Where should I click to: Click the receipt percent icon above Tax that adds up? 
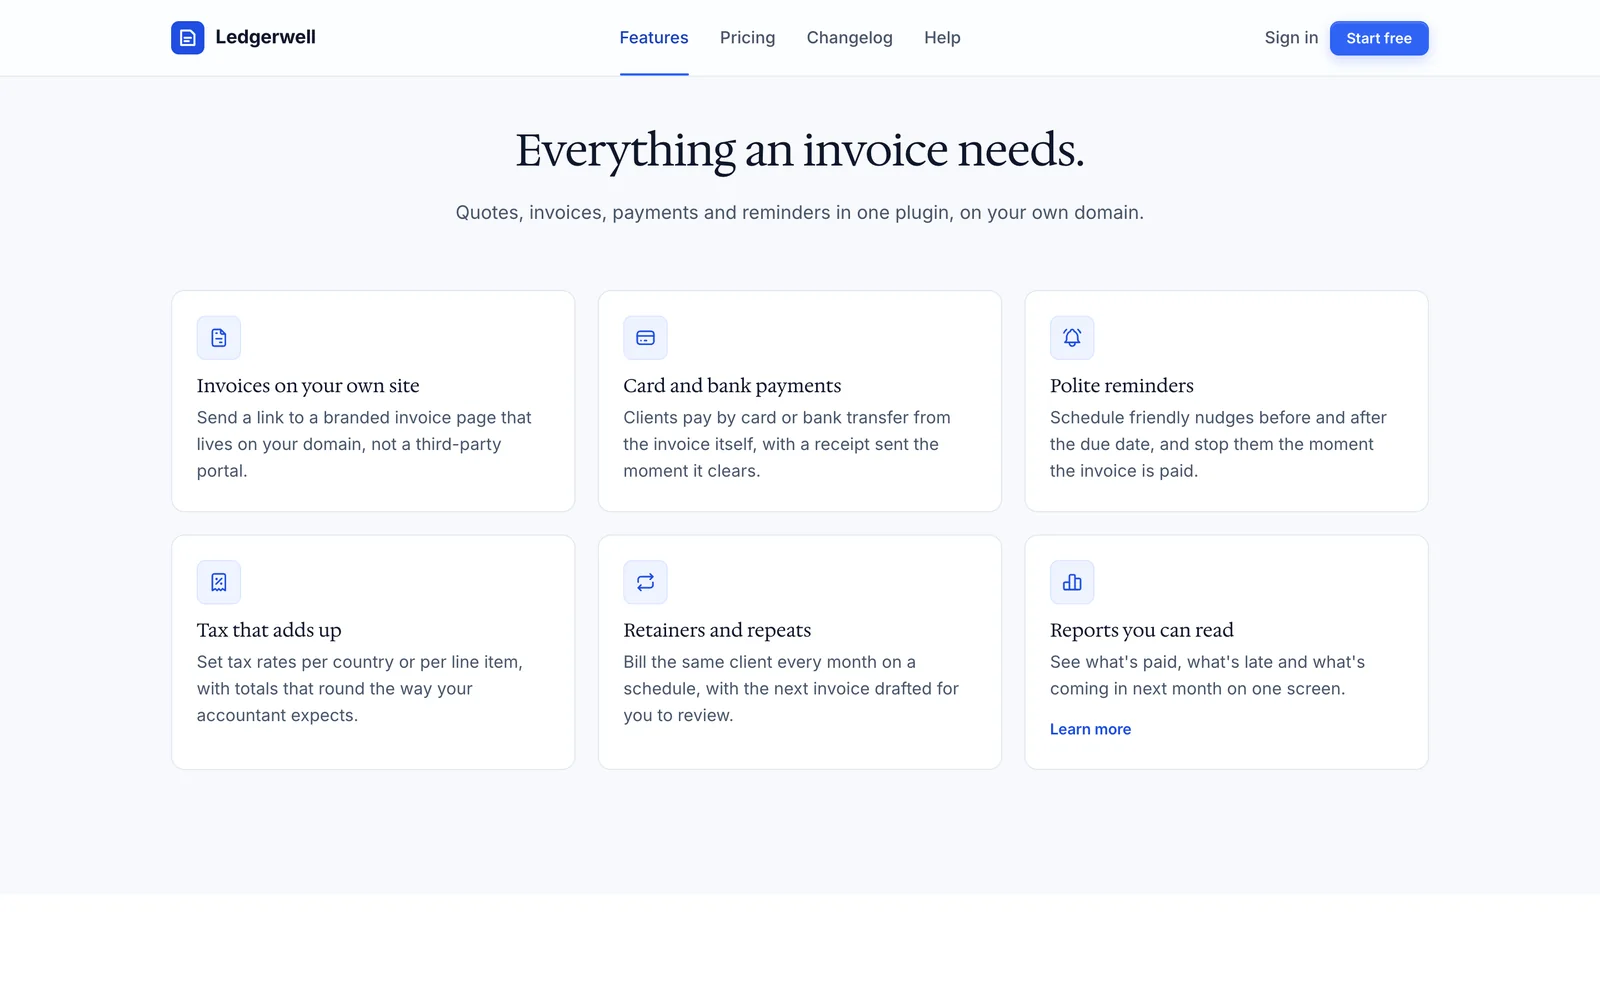pyautogui.click(x=219, y=582)
